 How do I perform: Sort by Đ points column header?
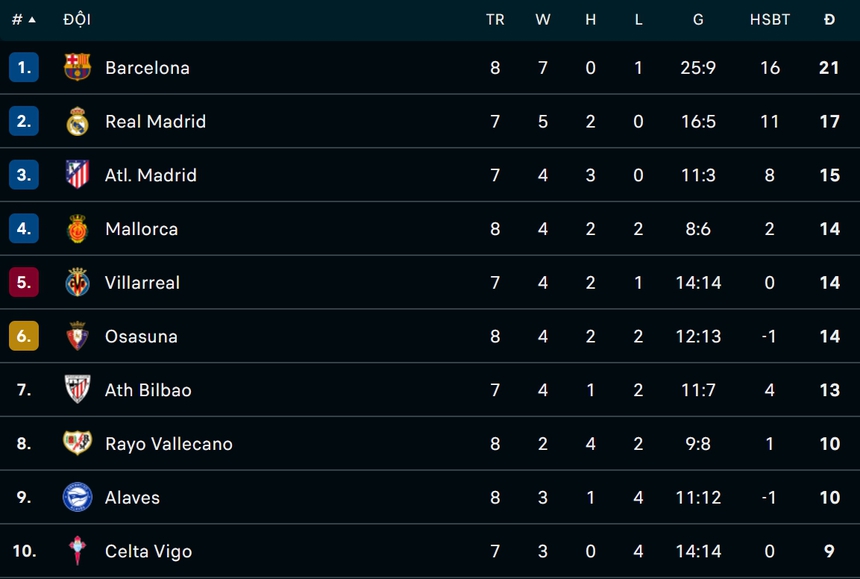829,20
